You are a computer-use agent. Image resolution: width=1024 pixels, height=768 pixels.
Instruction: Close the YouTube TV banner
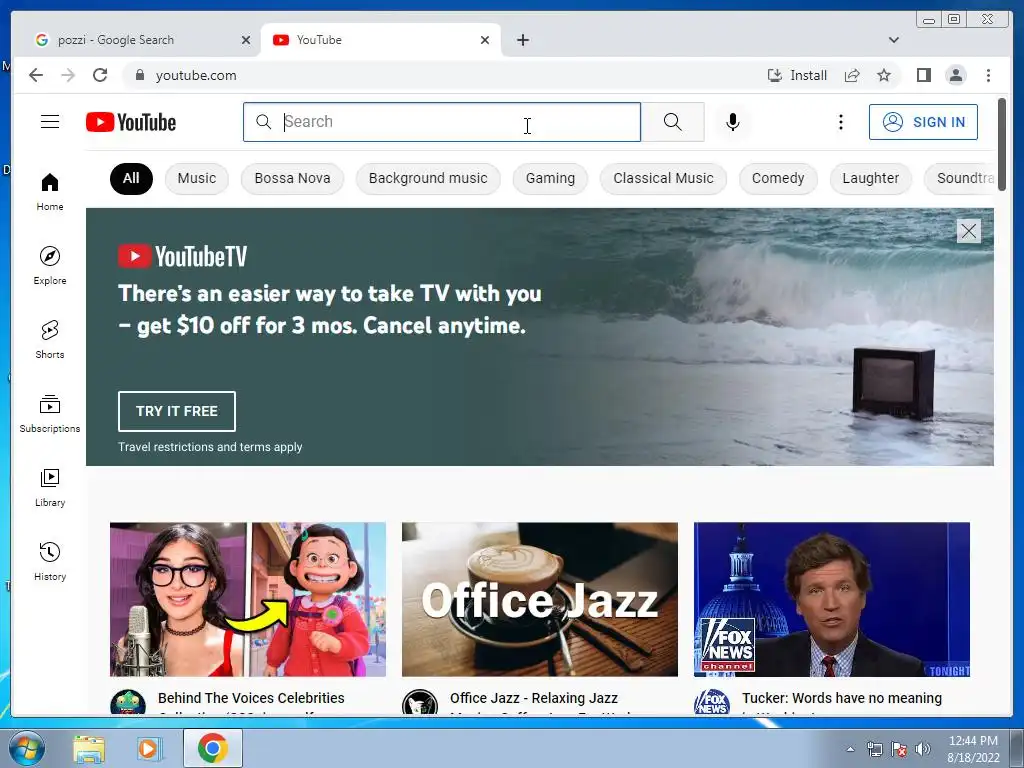point(968,231)
